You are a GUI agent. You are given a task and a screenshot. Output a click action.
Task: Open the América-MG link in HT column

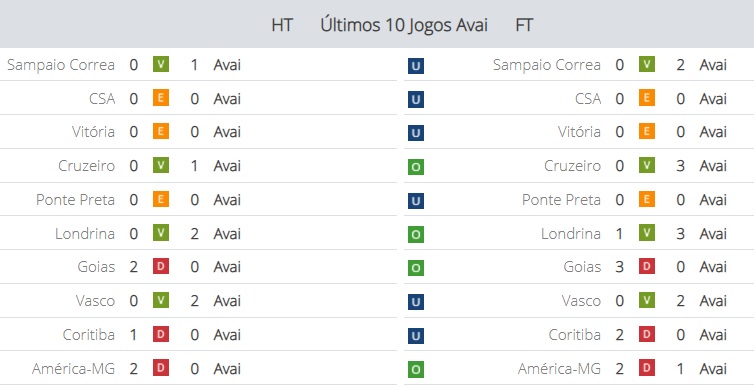(73, 369)
